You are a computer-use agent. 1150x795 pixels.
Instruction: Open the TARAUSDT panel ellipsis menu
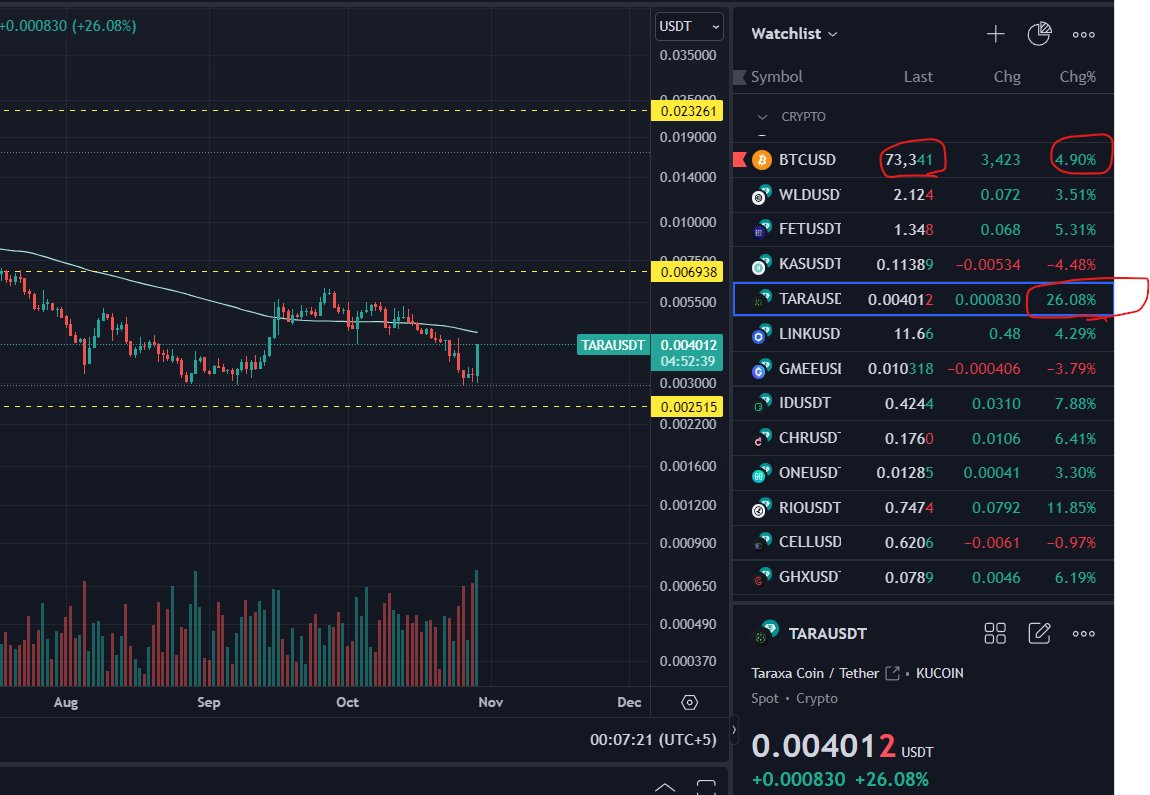(1083, 633)
